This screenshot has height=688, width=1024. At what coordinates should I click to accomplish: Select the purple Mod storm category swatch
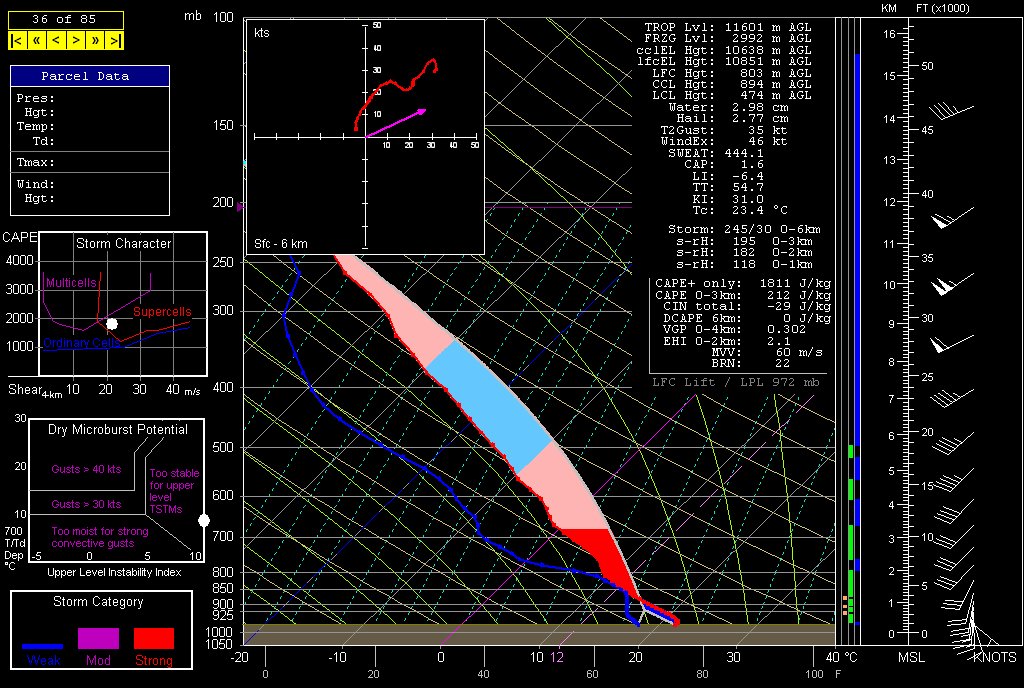click(98, 638)
